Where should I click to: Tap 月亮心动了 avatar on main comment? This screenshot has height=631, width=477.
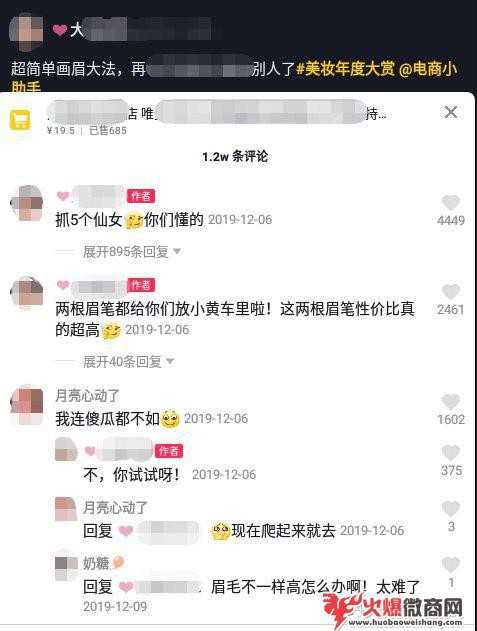click(27, 404)
